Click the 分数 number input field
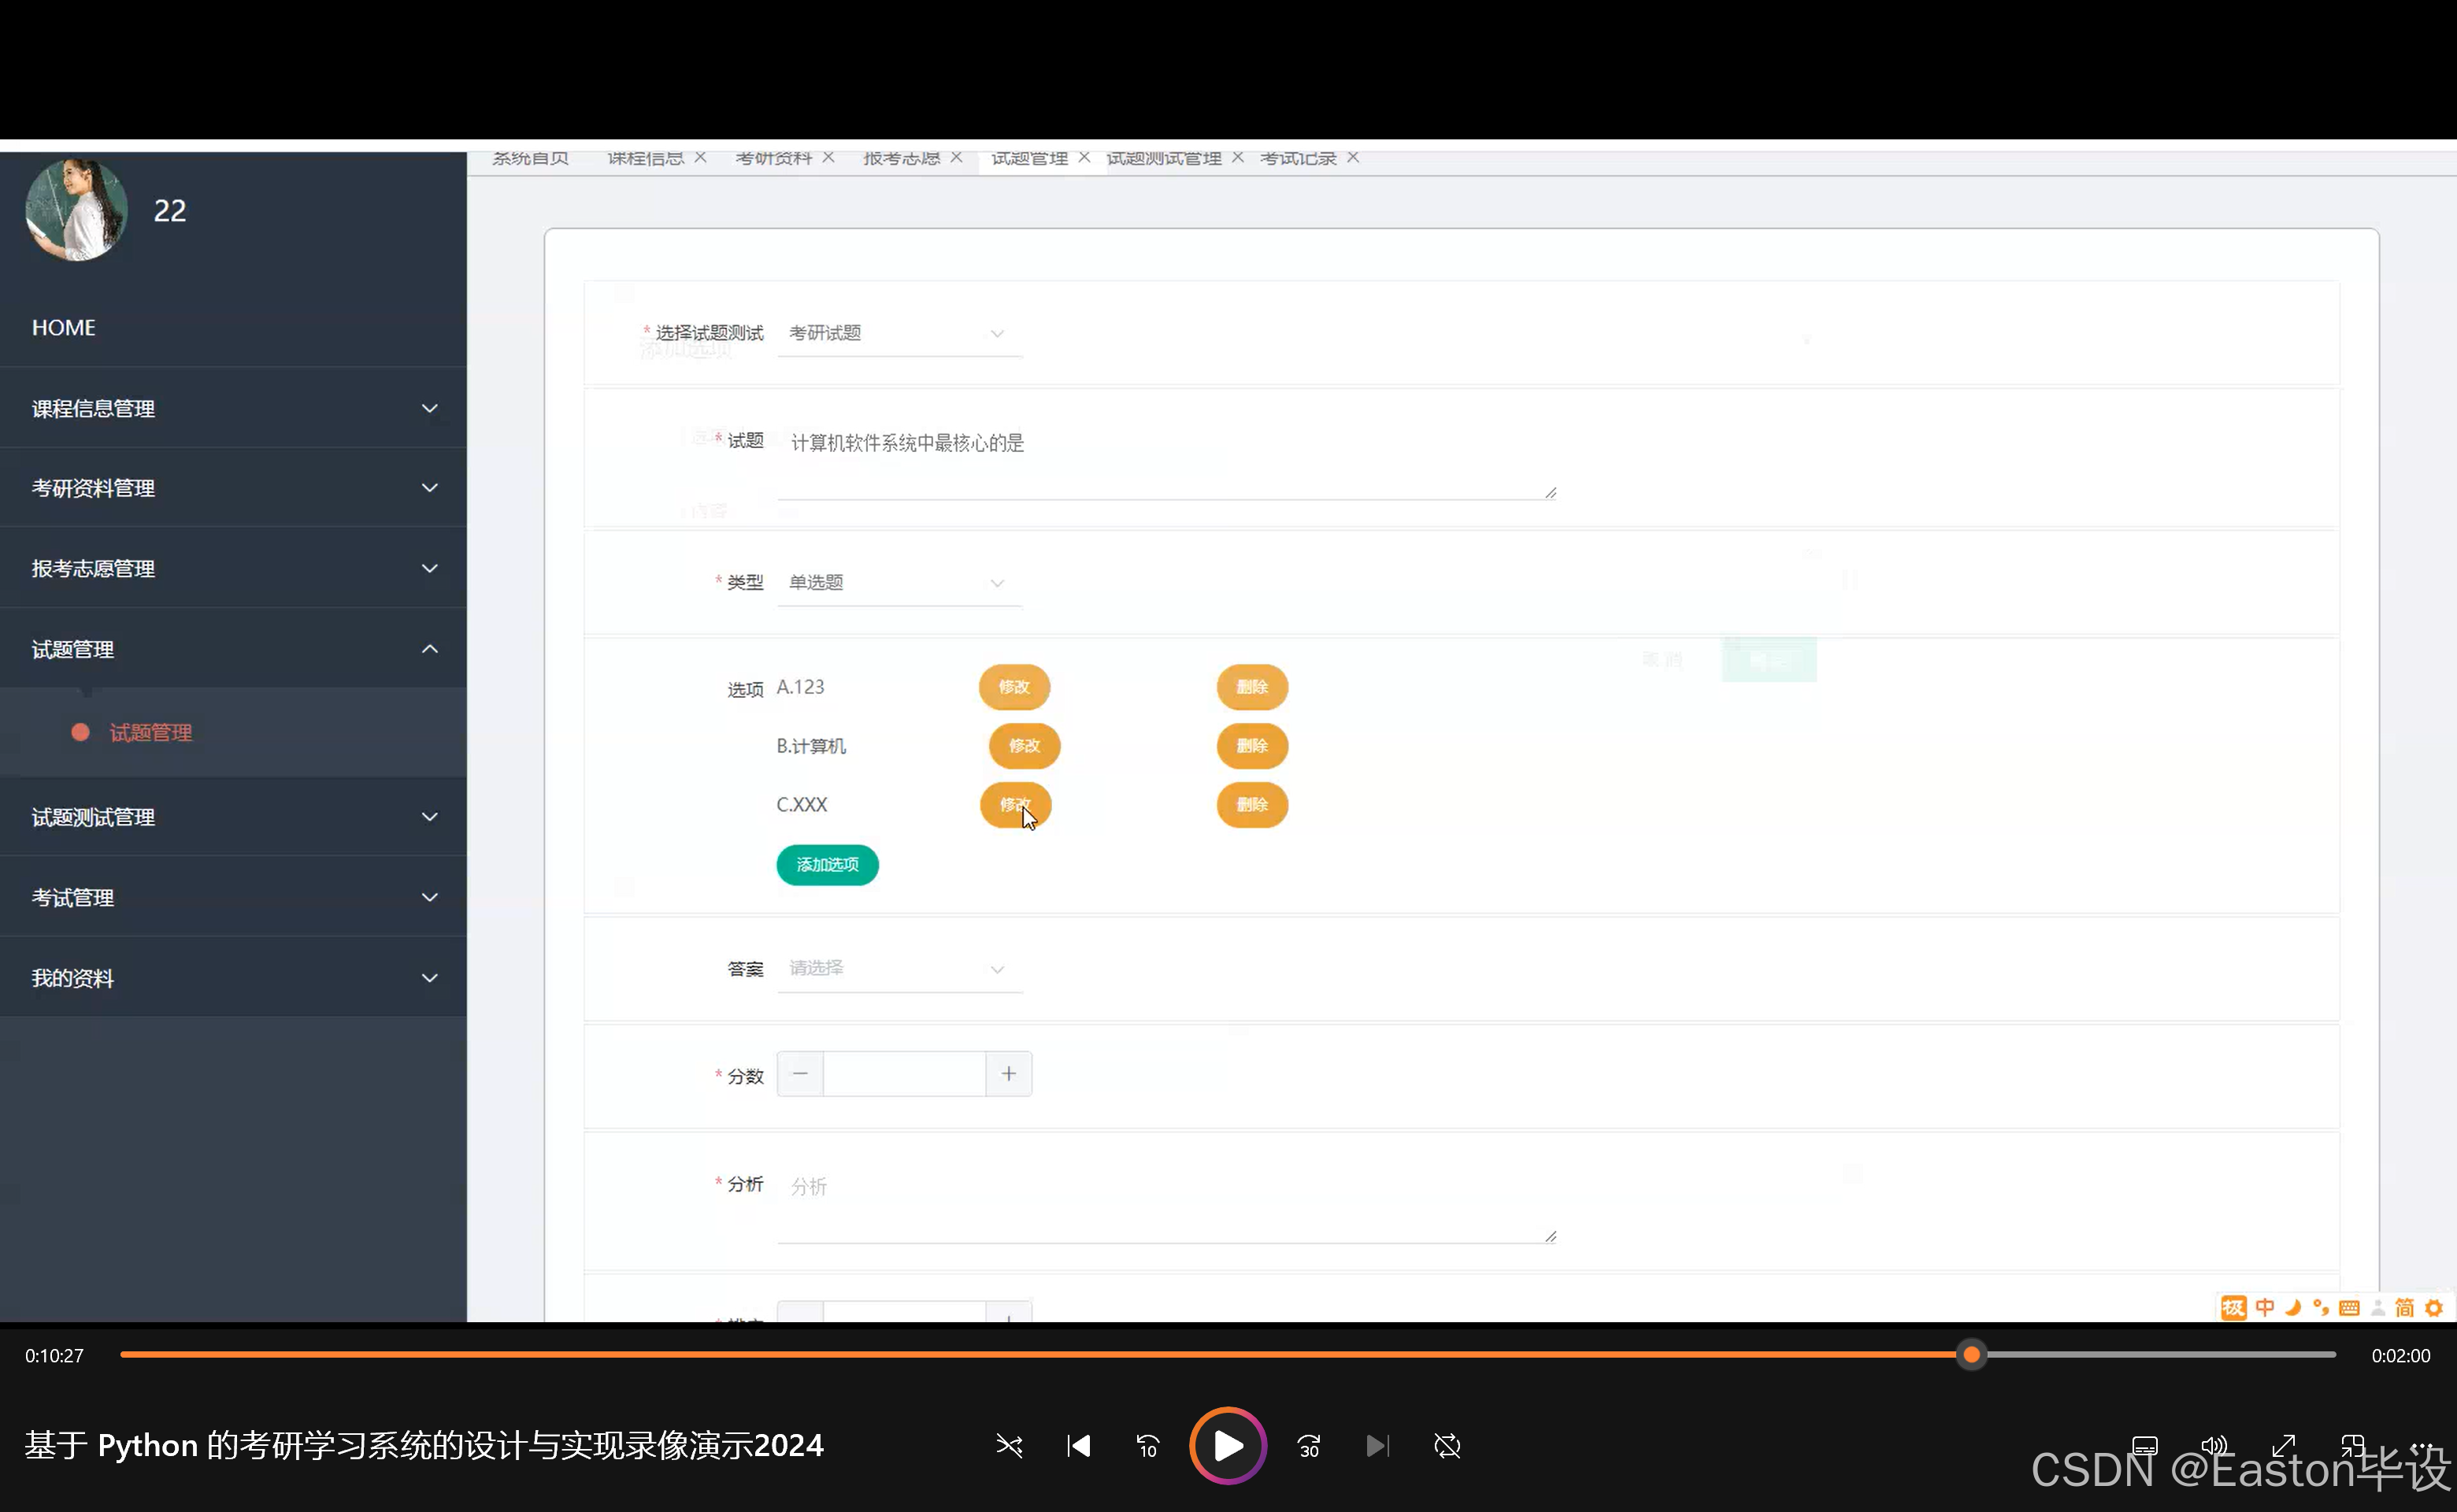 [x=904, y=1074]
